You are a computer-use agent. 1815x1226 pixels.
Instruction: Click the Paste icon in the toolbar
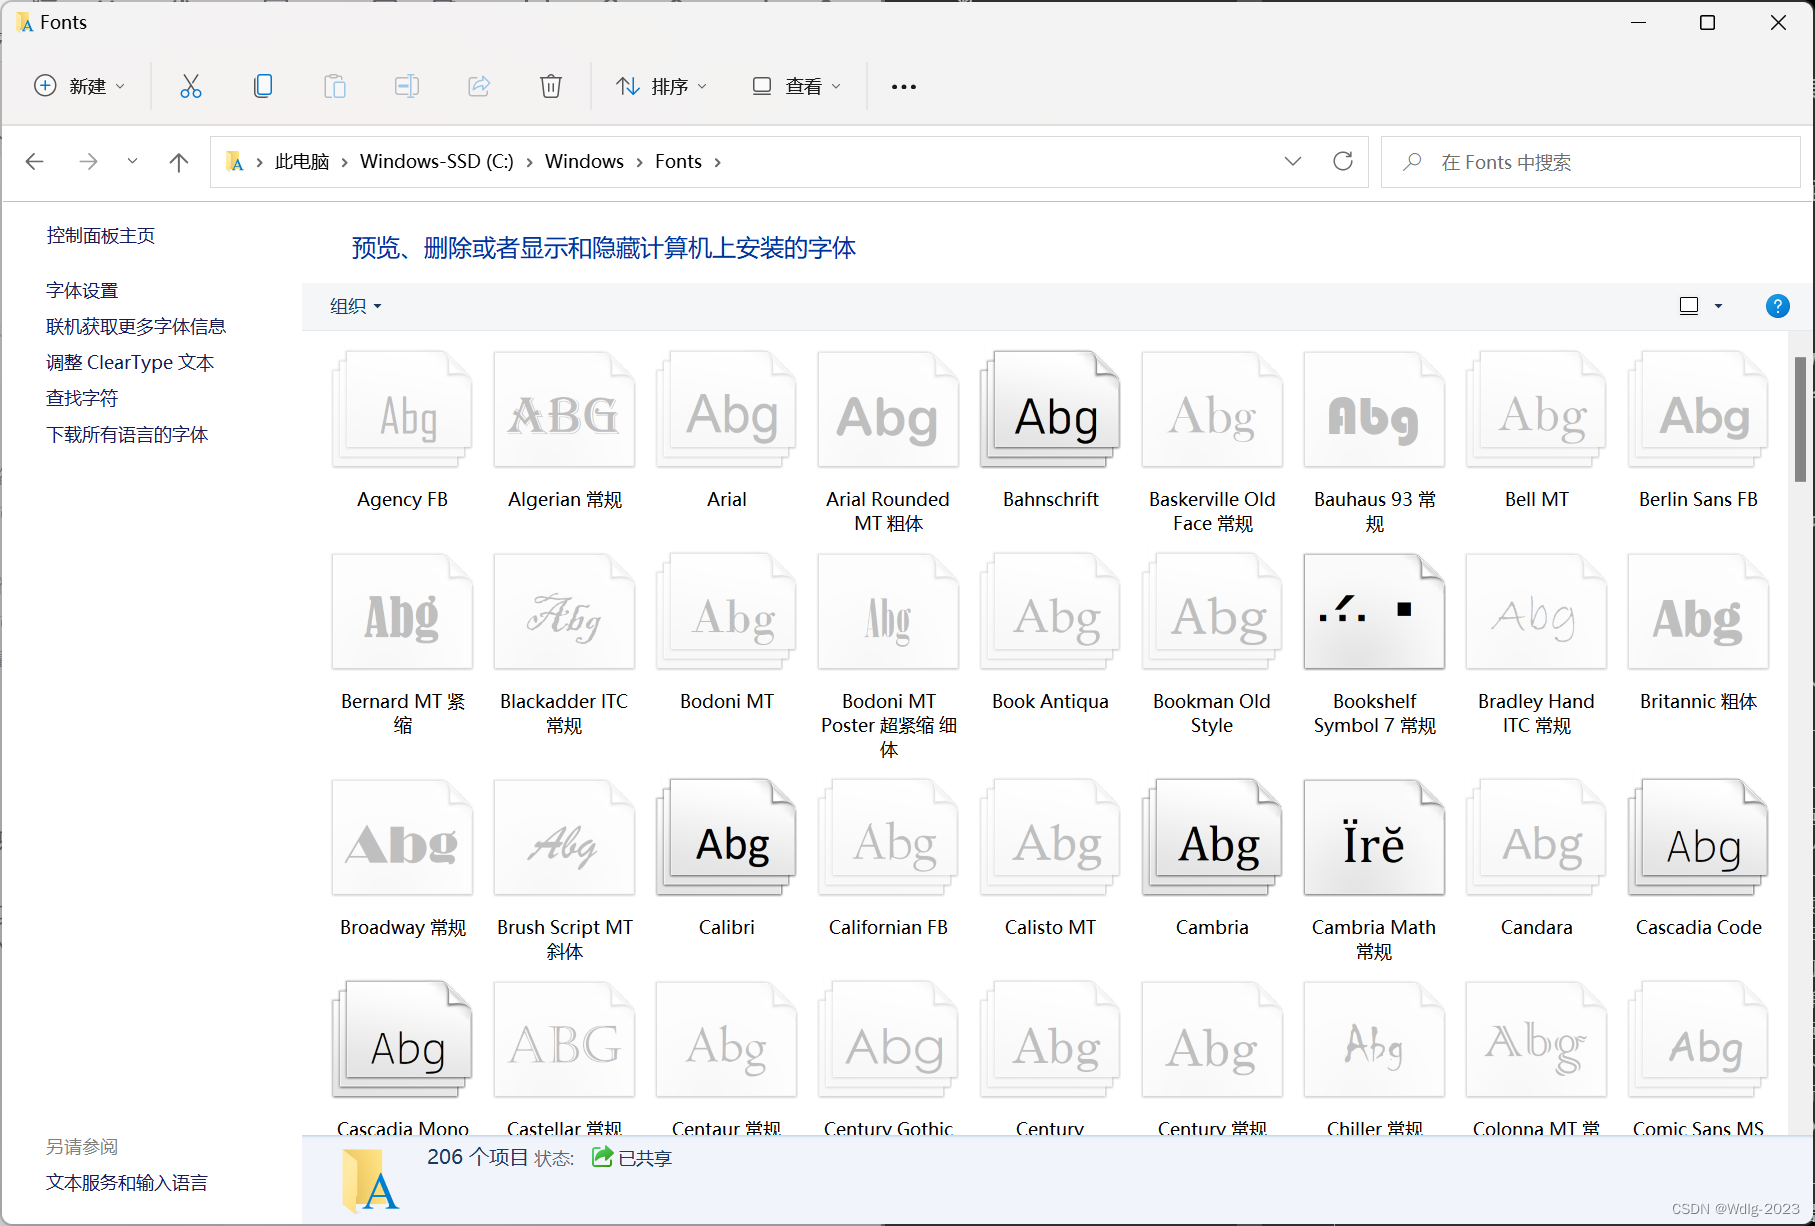coord(335,86)
